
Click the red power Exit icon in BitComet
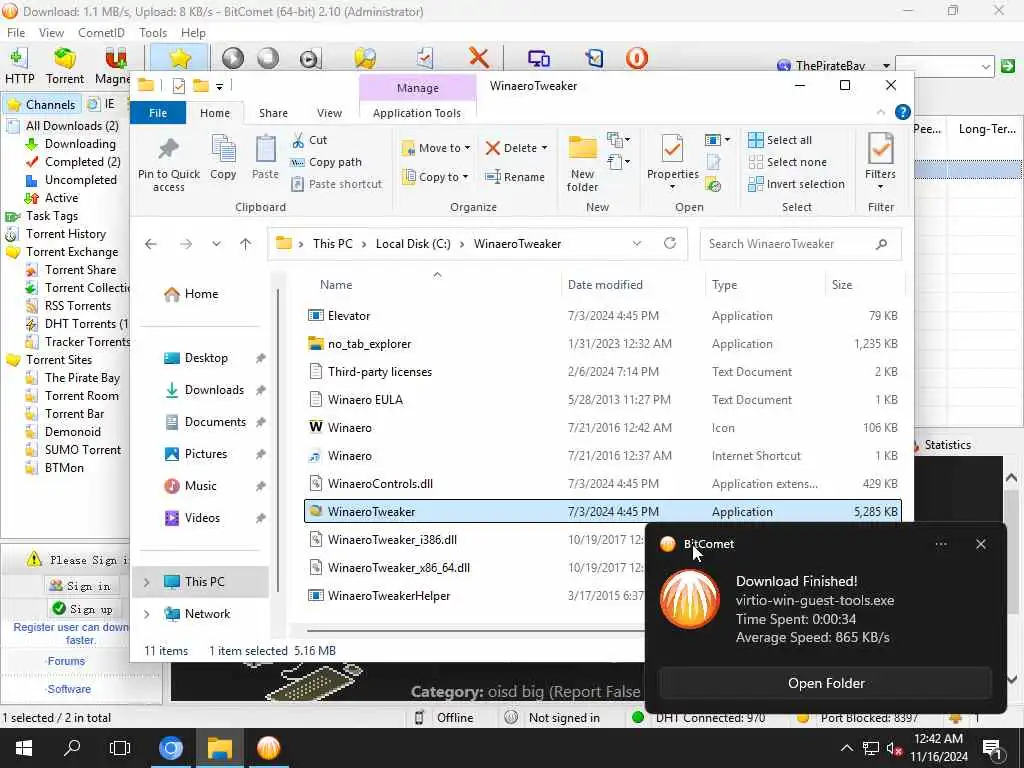tap(637, 58)
